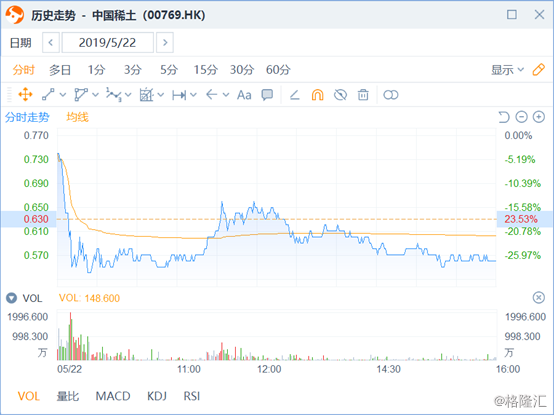The image size is (554, 415).
Task: Select the VOL indicator tab
Action: (x=29, y=396)
